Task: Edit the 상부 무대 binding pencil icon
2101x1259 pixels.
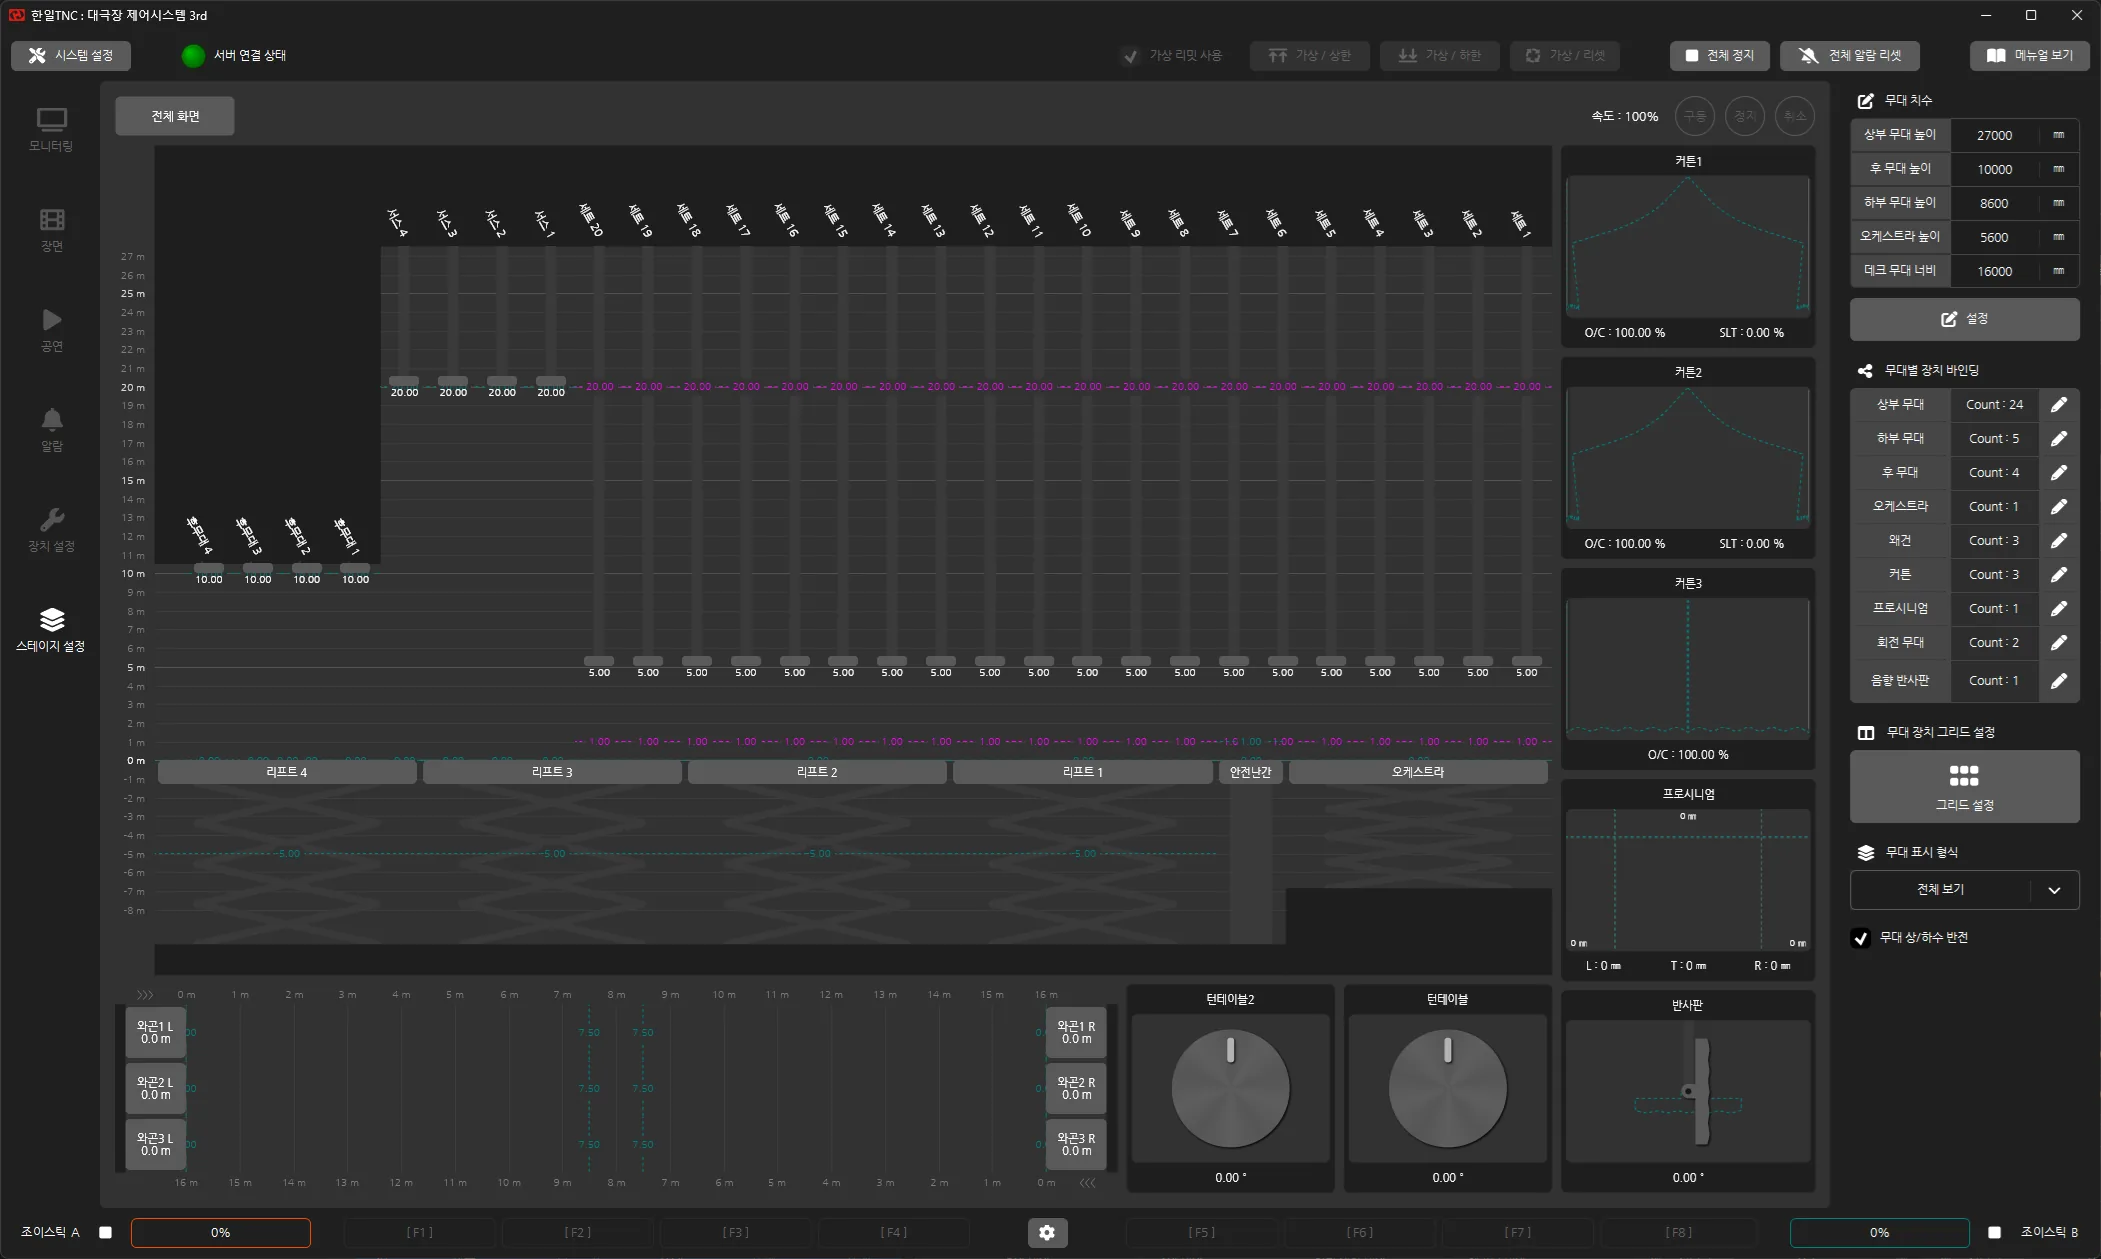Action: point(2058,405)
